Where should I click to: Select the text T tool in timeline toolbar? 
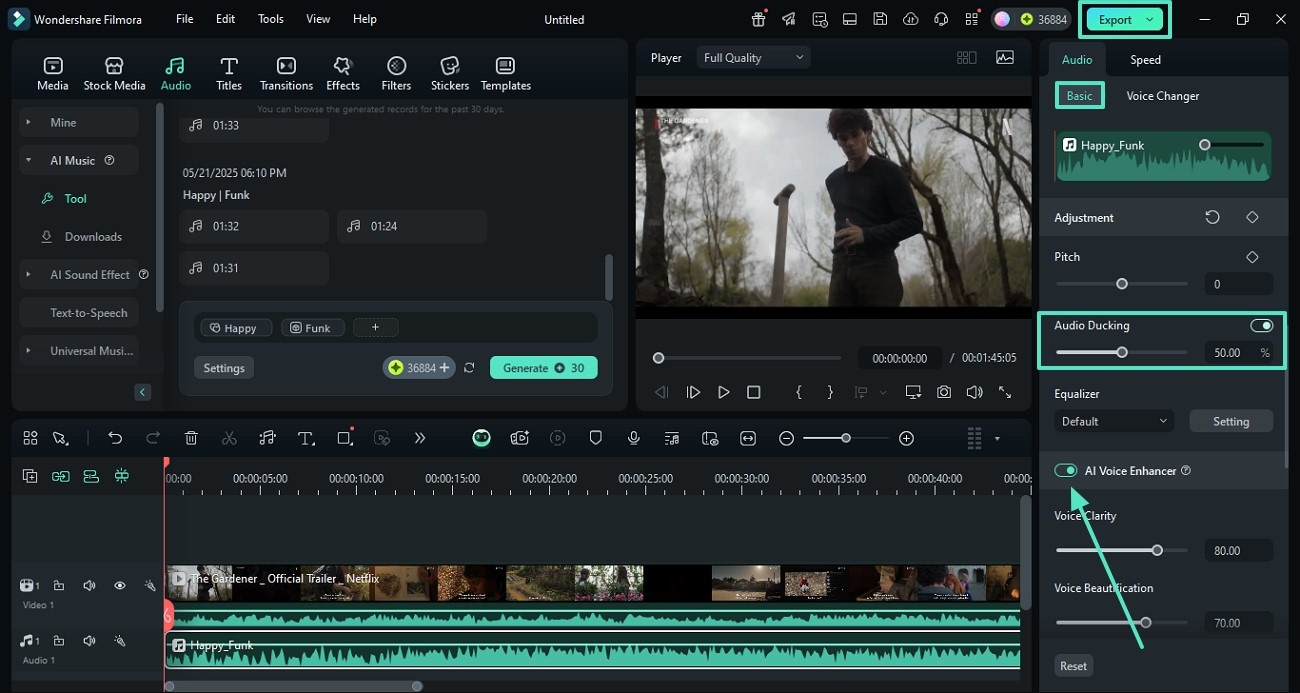306,438
